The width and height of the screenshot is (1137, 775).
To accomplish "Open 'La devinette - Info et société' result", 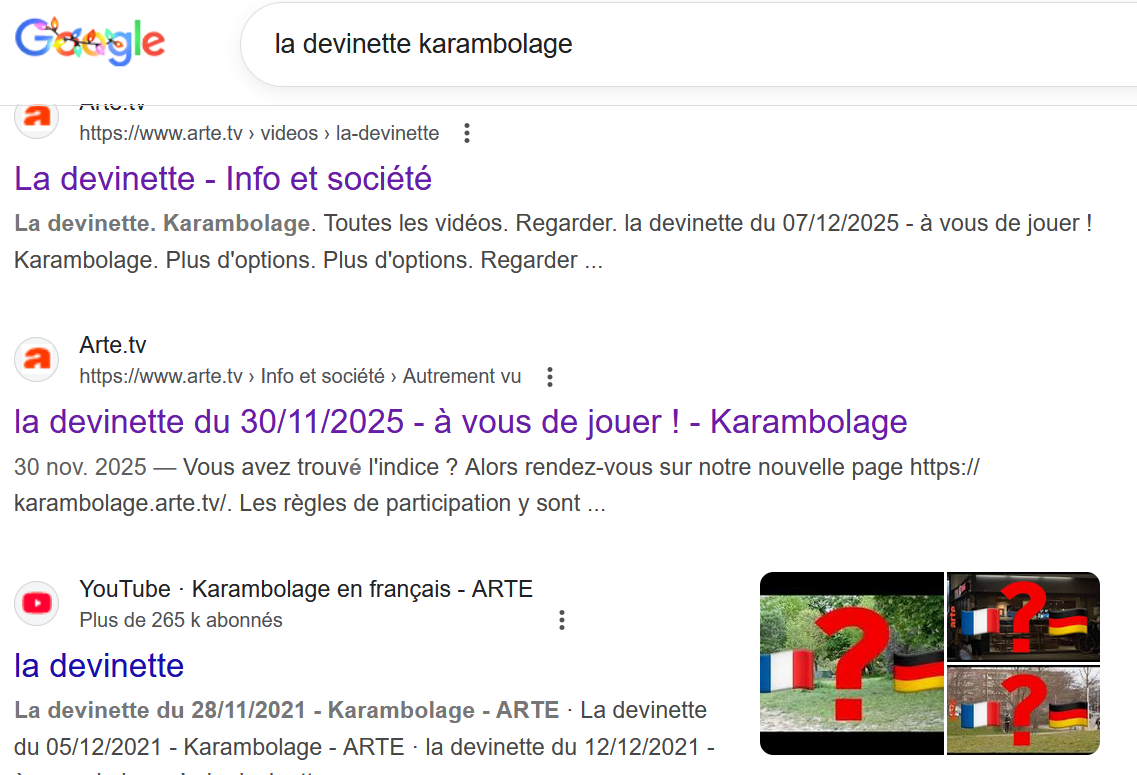I will point(223,179).
